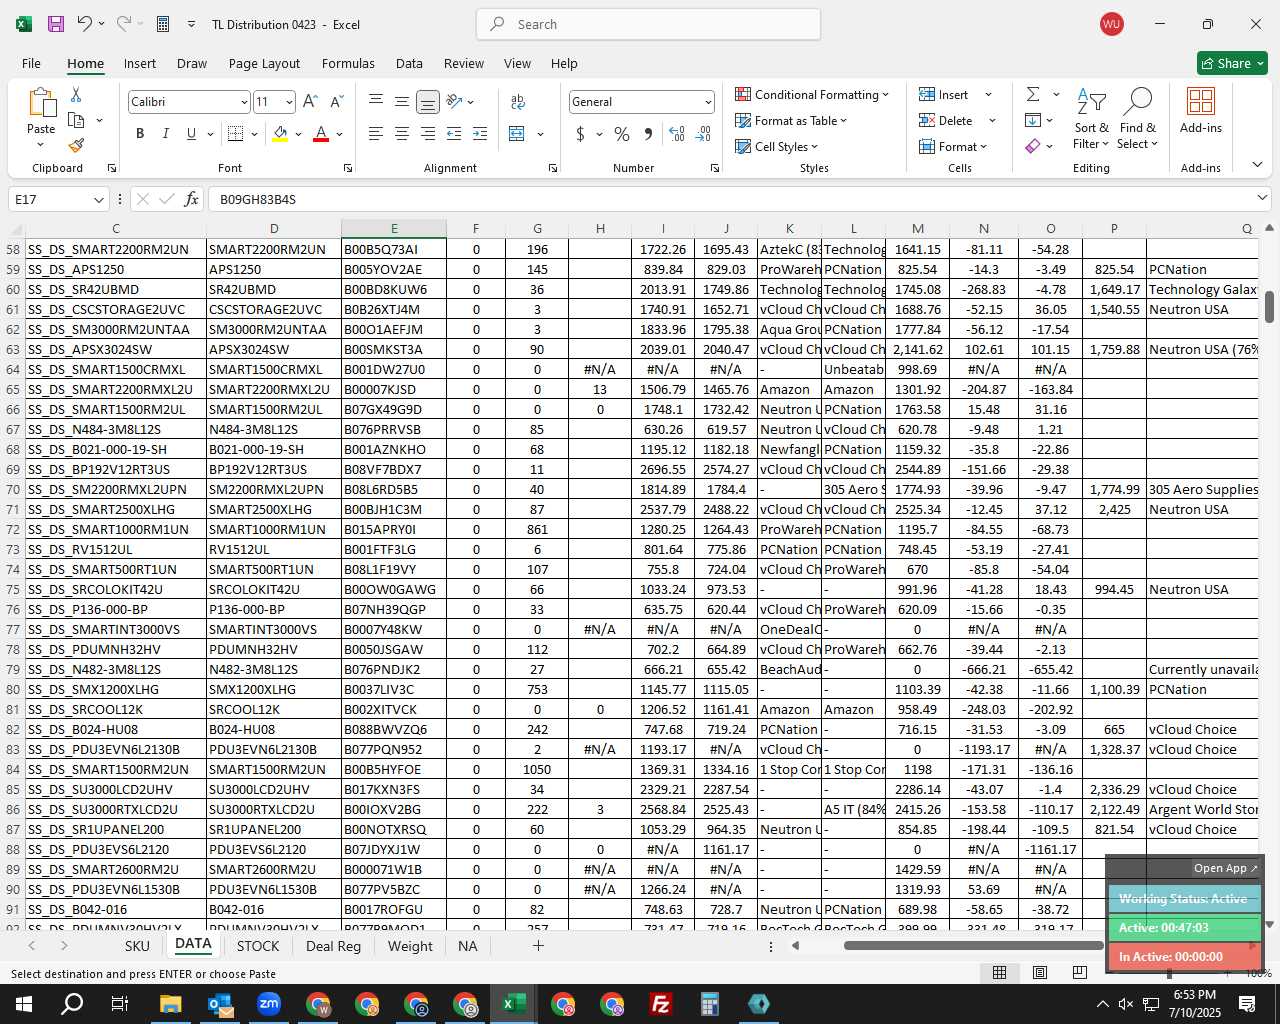Screen dimensions: 1280x1024
Task: Apply Bold formatting
Action: [x=140, y=134]
